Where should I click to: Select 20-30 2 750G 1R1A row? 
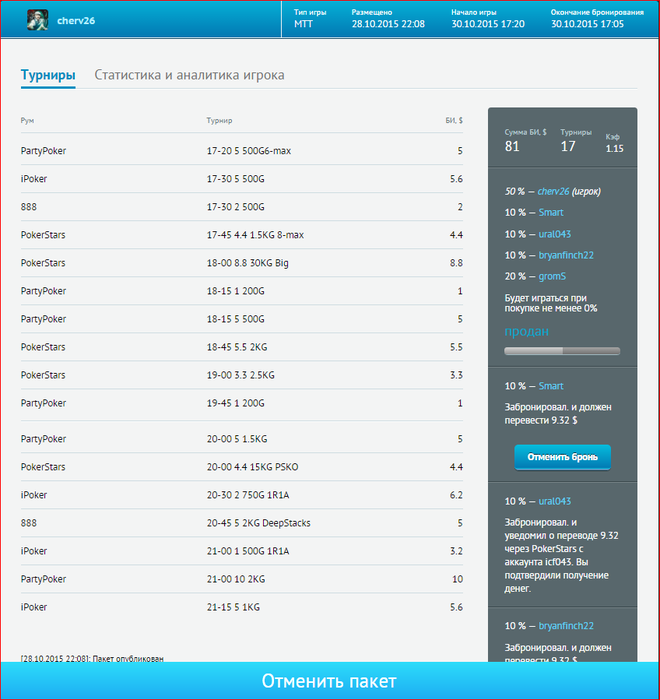pos(242,495)
